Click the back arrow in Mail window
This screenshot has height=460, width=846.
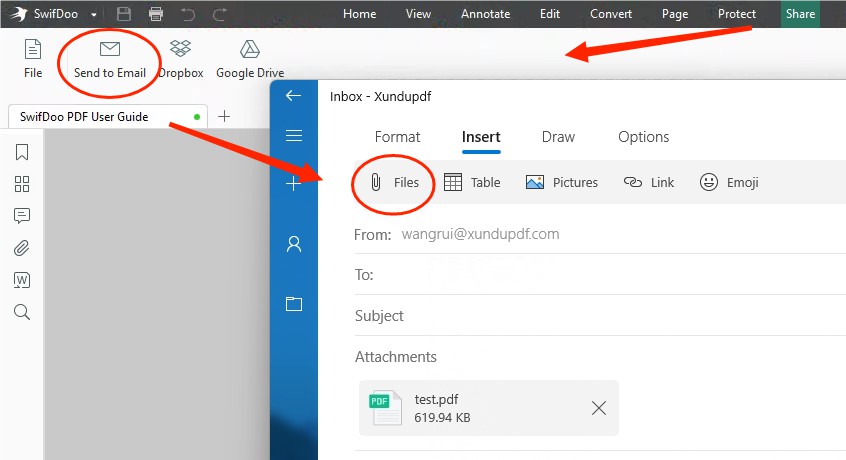(x=294, y=95)
